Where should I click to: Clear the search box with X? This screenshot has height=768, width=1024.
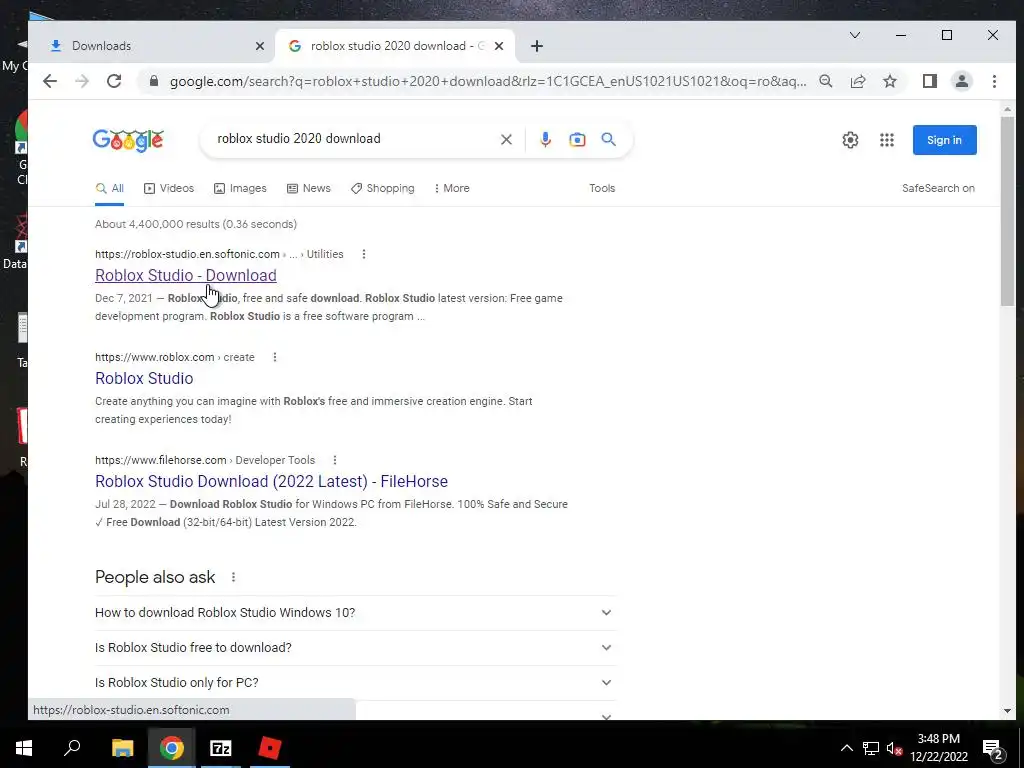tap(506, 139)
